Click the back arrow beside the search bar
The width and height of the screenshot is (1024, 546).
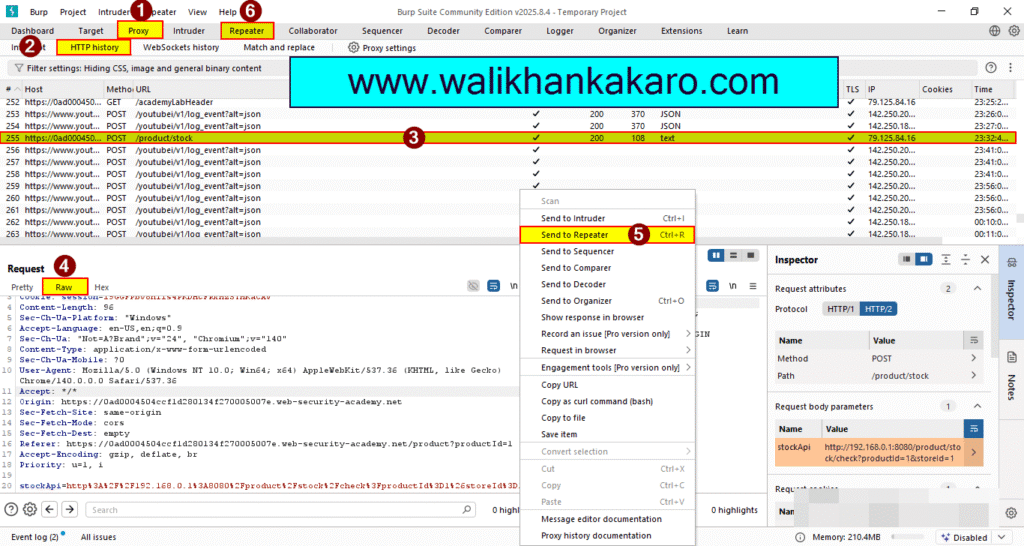pyautogui.click(x=51, y=509)
